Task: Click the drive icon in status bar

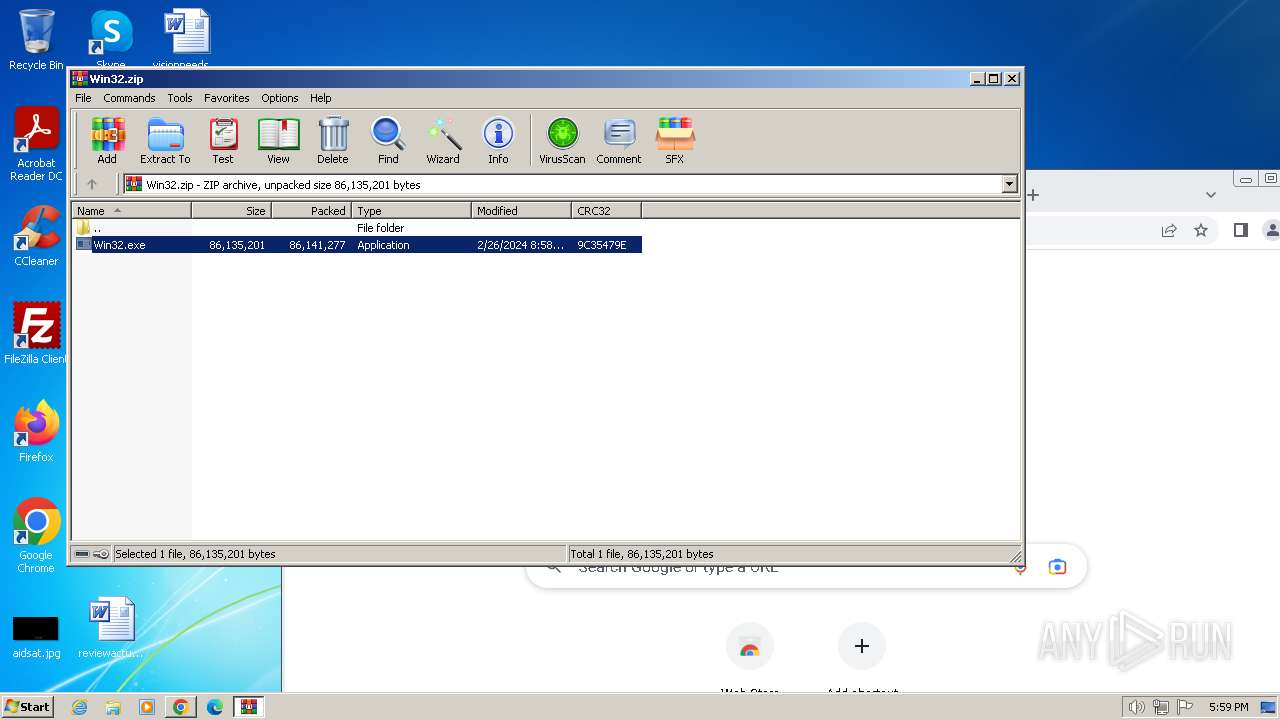Action: [x=82, y=554]
